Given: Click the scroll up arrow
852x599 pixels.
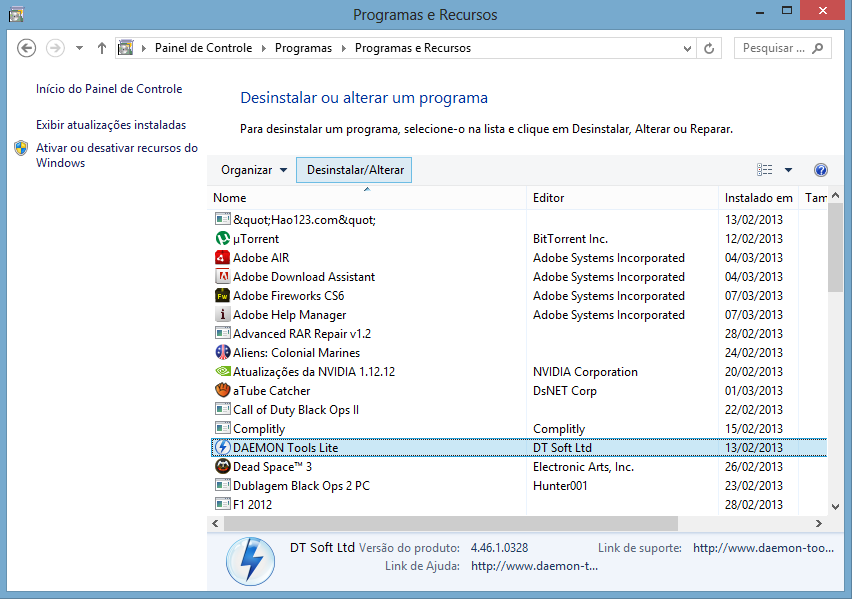Looking at the screenshot, I should 835,195.
